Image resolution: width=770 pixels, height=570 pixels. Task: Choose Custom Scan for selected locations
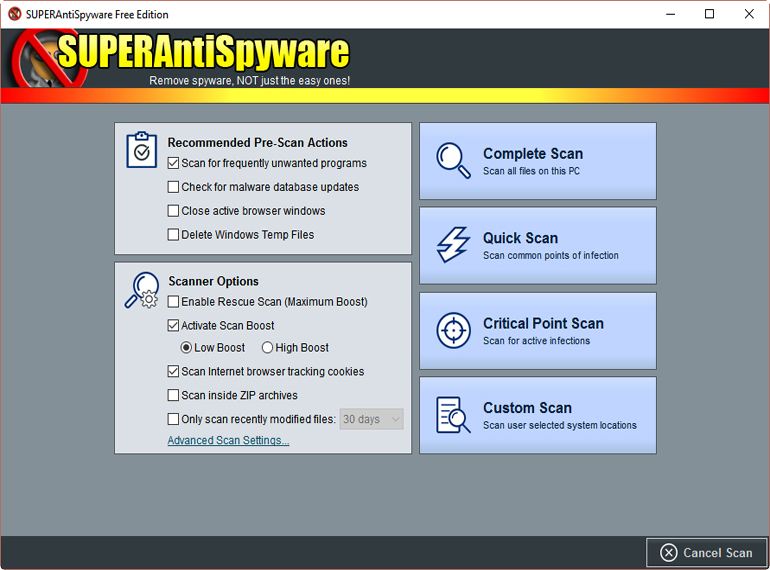point(538,415)
